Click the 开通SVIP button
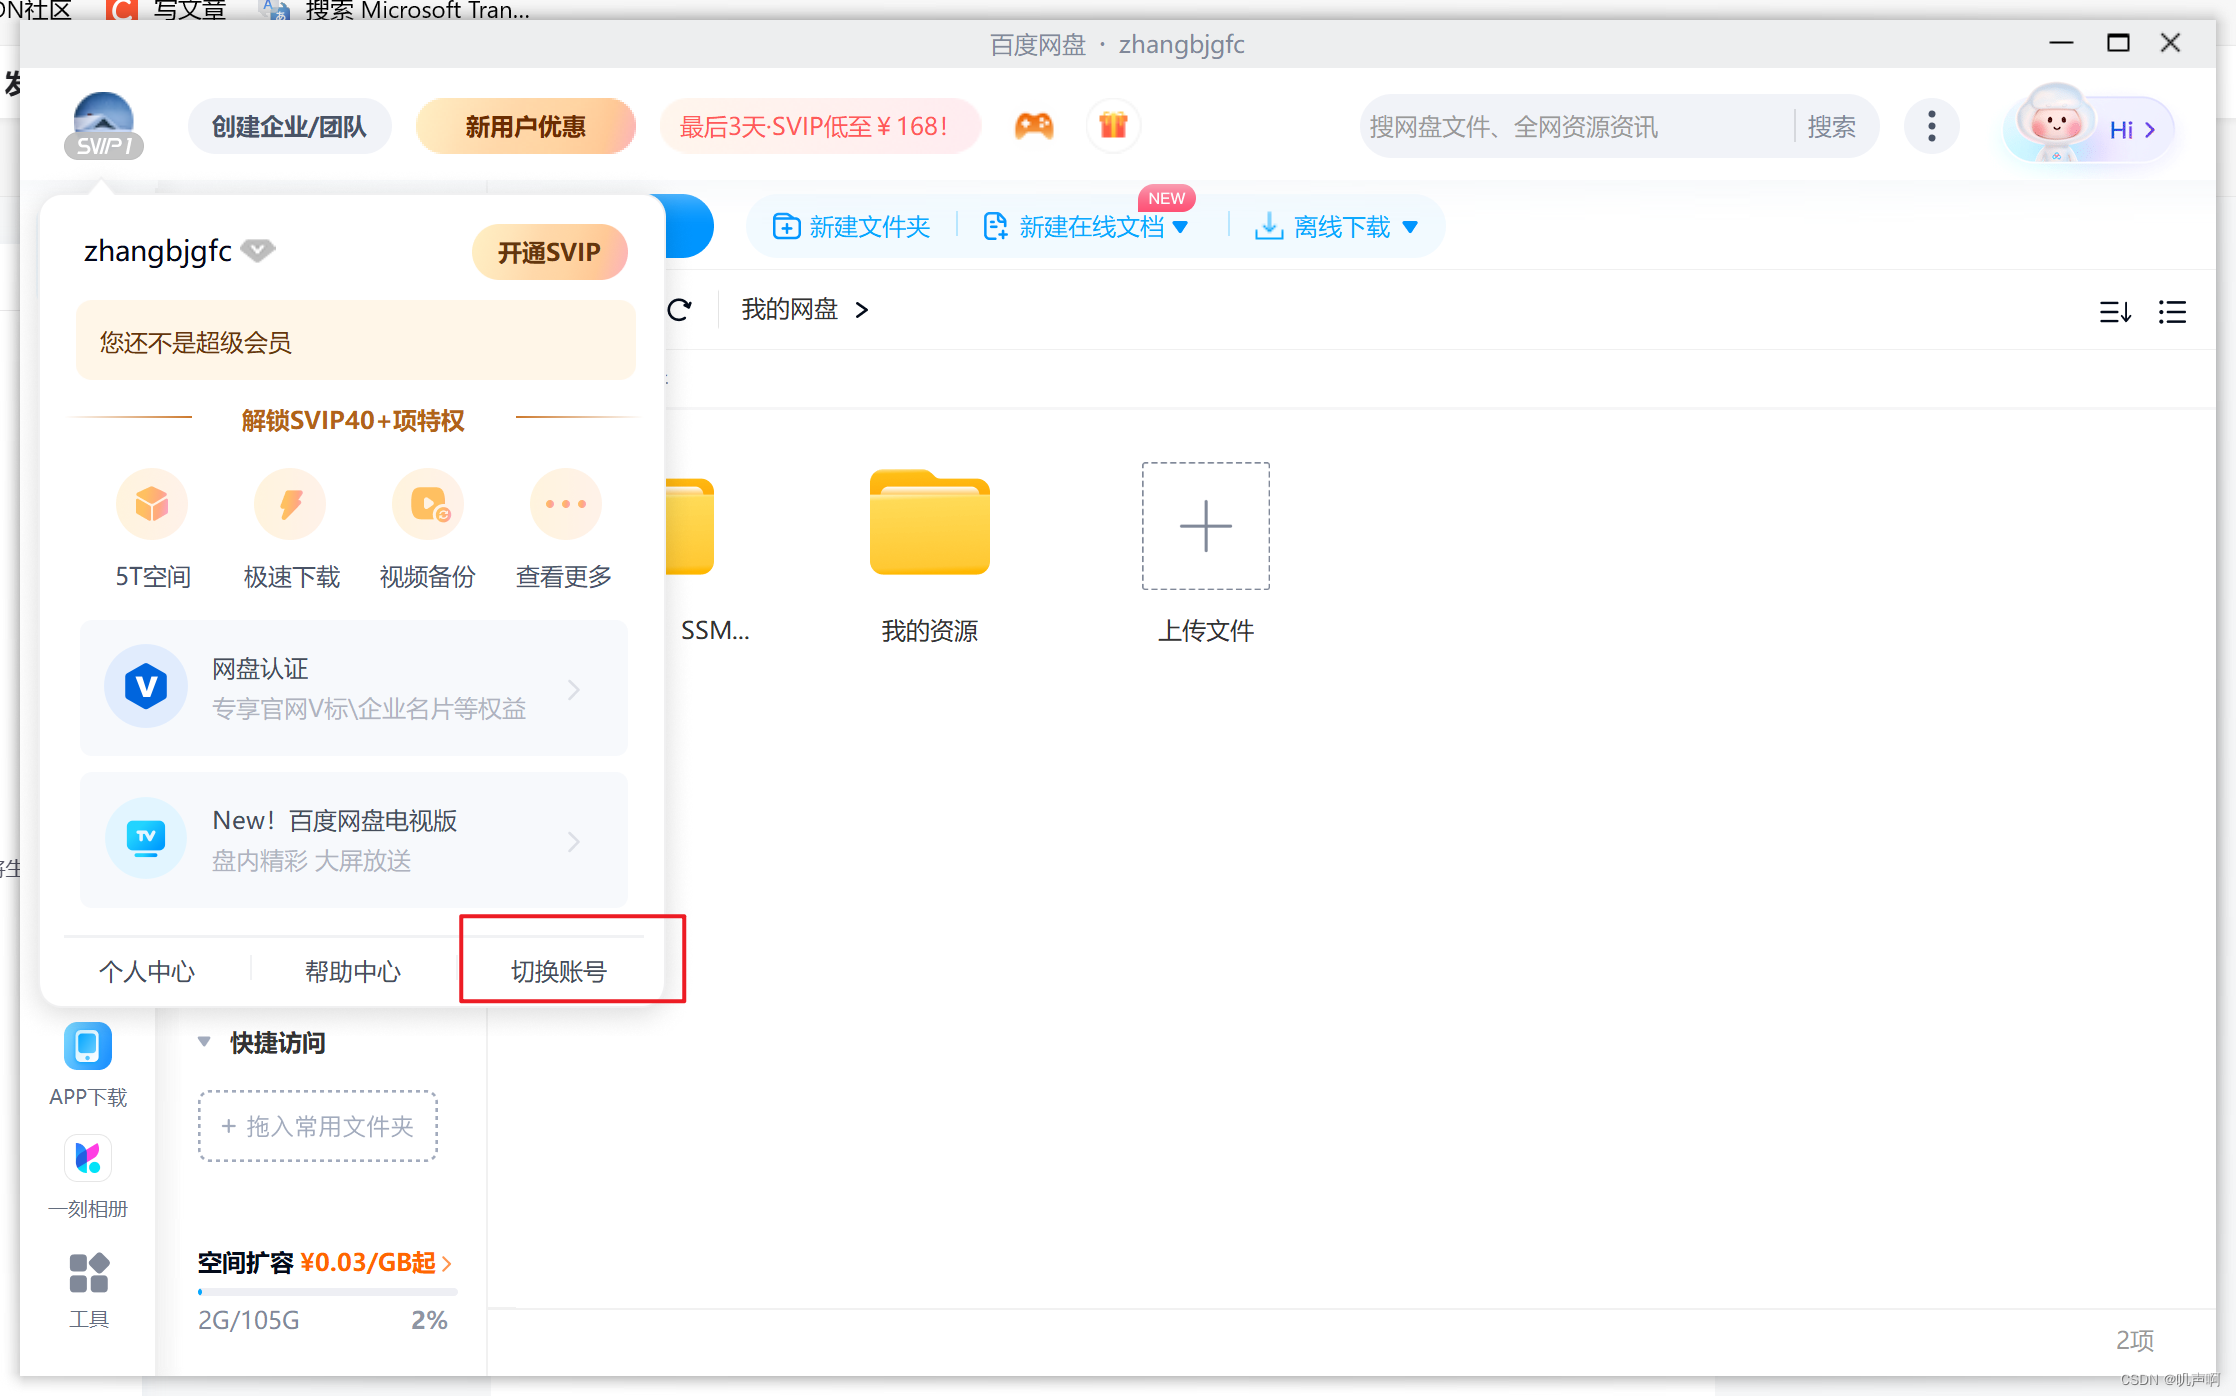Image resolution: width=2236 pixels, height=1396 pixels. (x=549, y=252)
